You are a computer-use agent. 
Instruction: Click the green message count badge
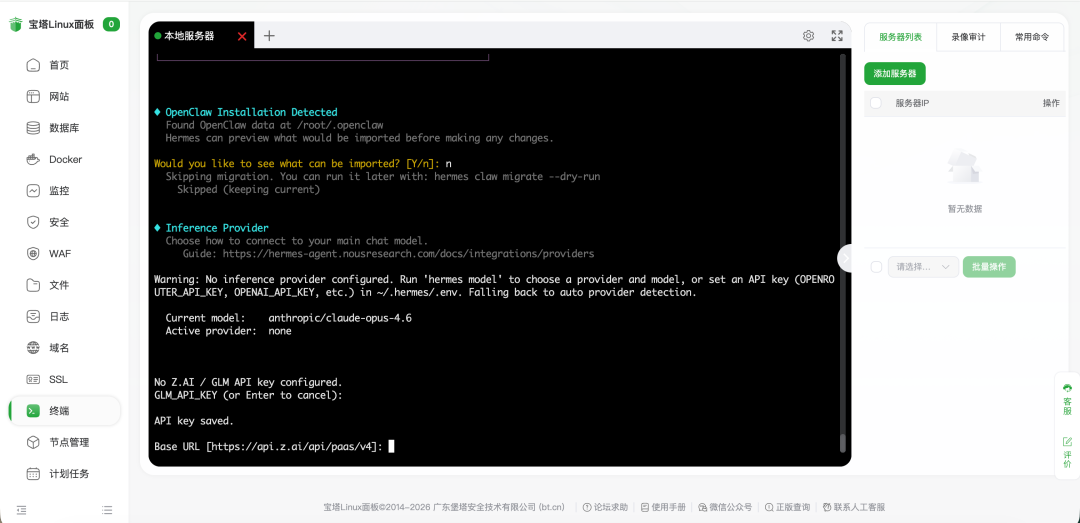[112, 24]
